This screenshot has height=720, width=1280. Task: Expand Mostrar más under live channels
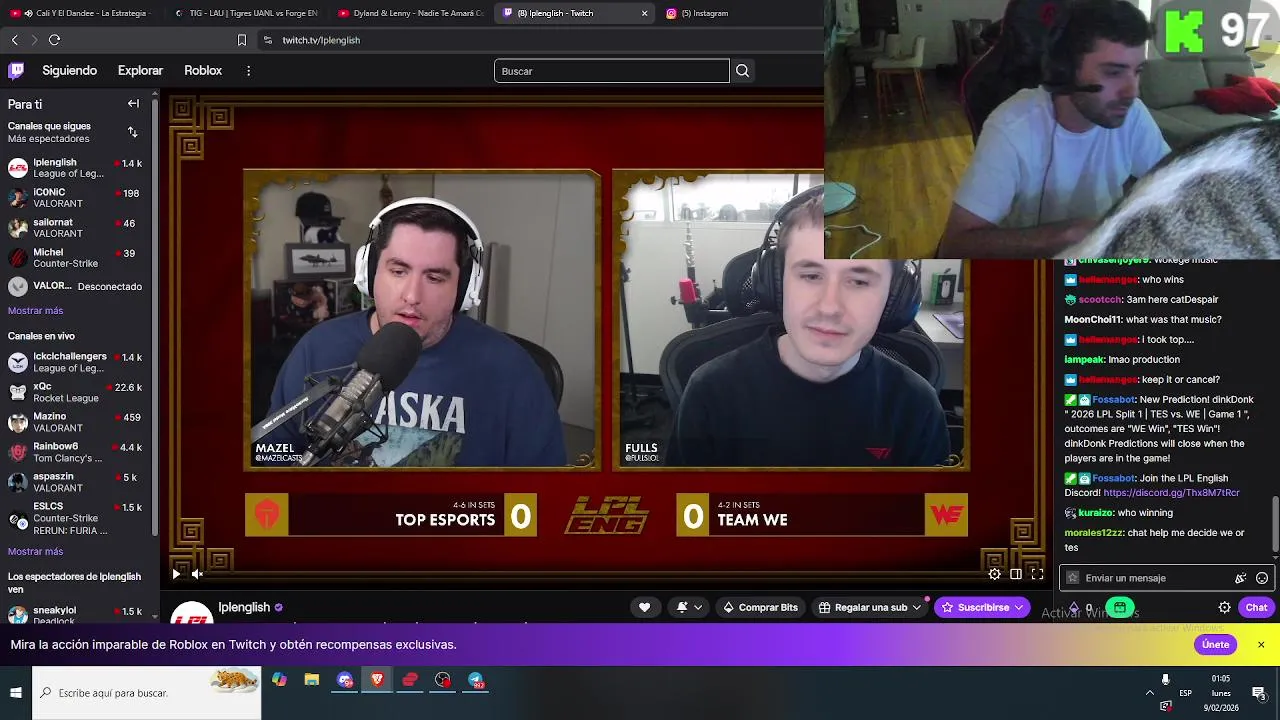pyautogui.click(x=35, y=552)
